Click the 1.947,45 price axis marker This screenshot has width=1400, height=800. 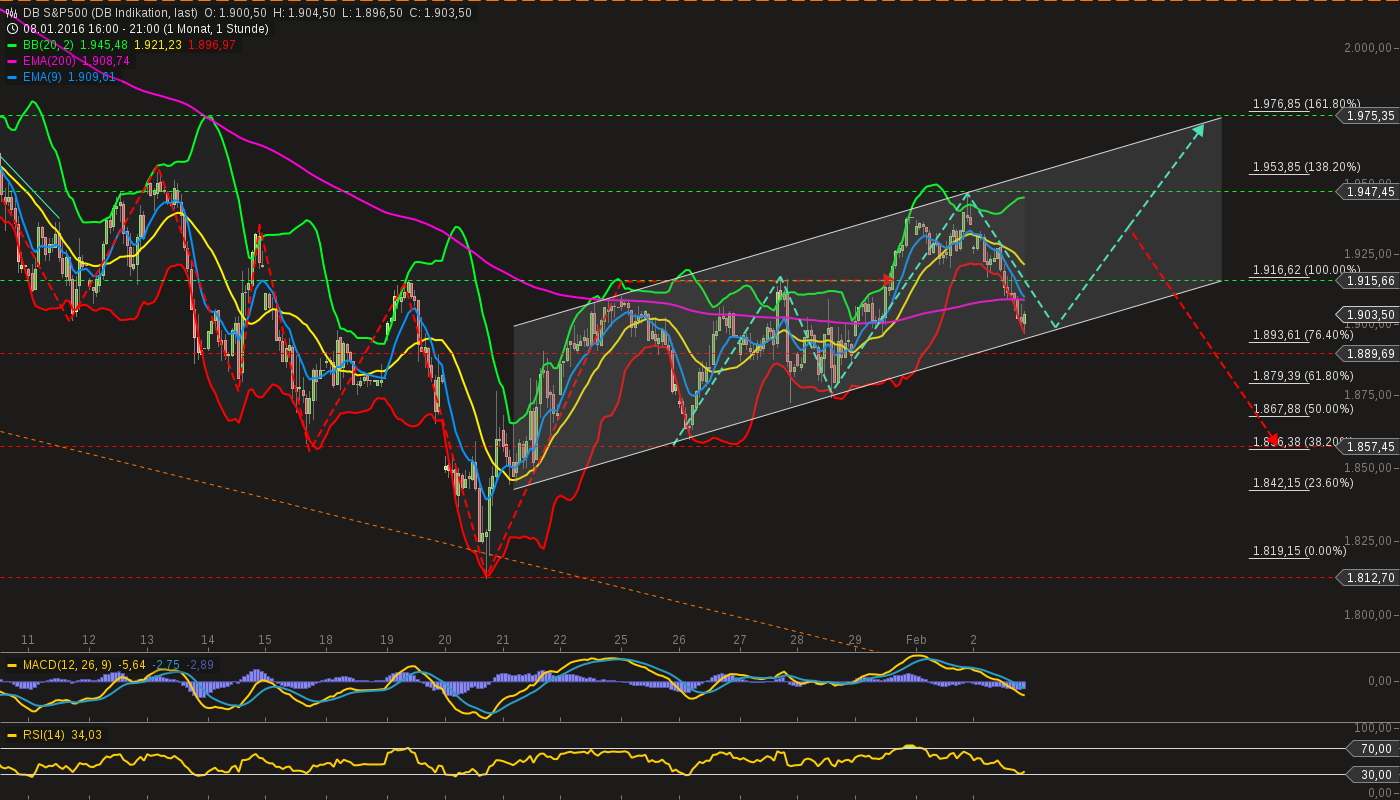pos(1368,191)
